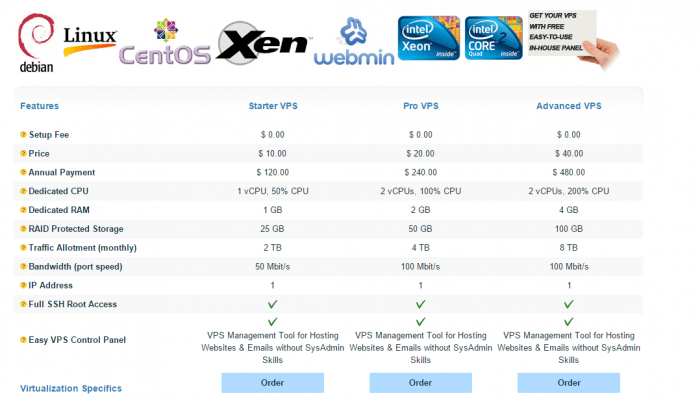This screenshot has height=402, width=700.
Task: Open the Pro VPS heading link
Action: click(x=421, y=106)
